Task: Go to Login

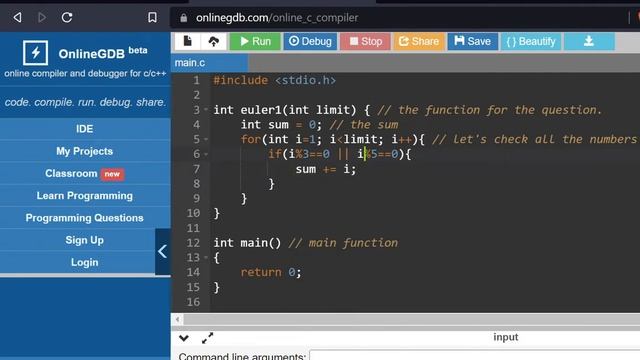Action: click(84, 262)
